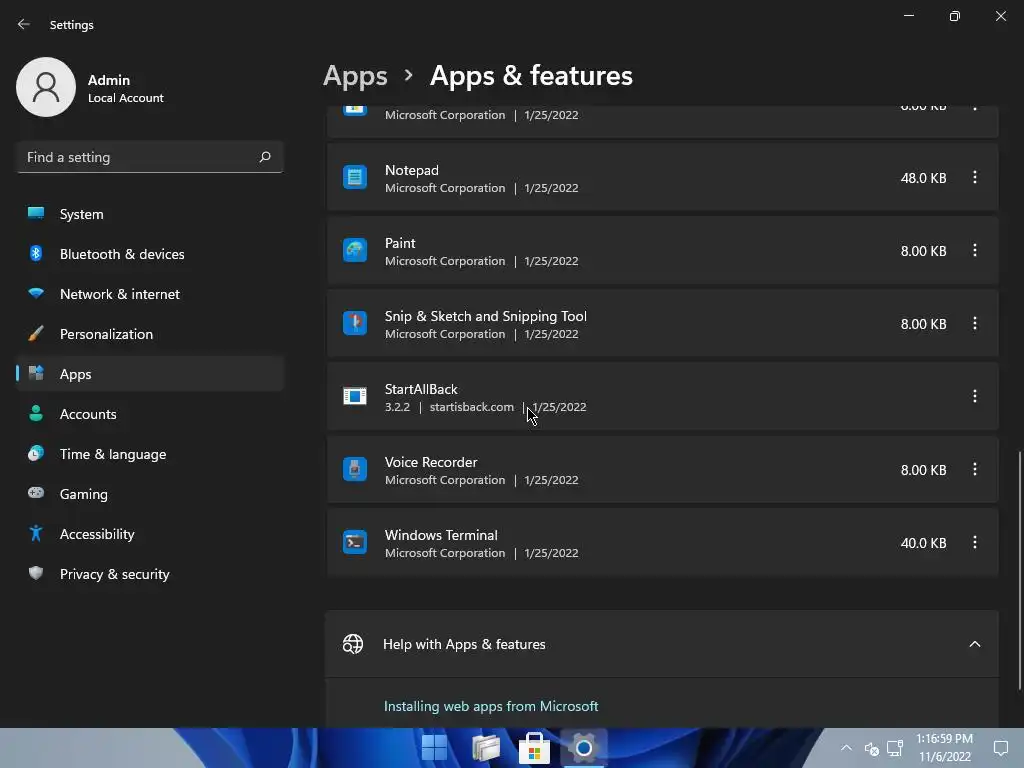Image resolution: width=1024 pixels, height=768 pixels.
Task: Open Paint's three-dot options menu
Action: click(974, 250)
